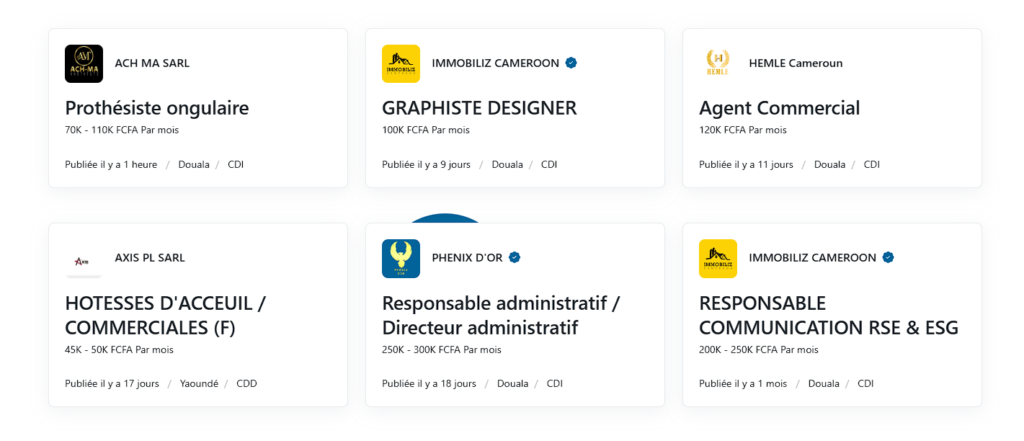Open the GRAPHISTE DESIGNER job listing

click(479, 108)
